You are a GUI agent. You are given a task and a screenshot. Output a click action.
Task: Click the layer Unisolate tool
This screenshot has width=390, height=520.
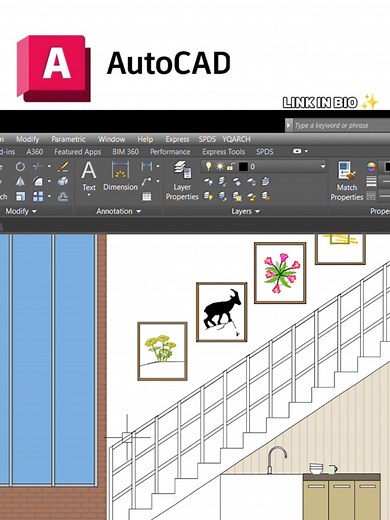click(222, 196)
